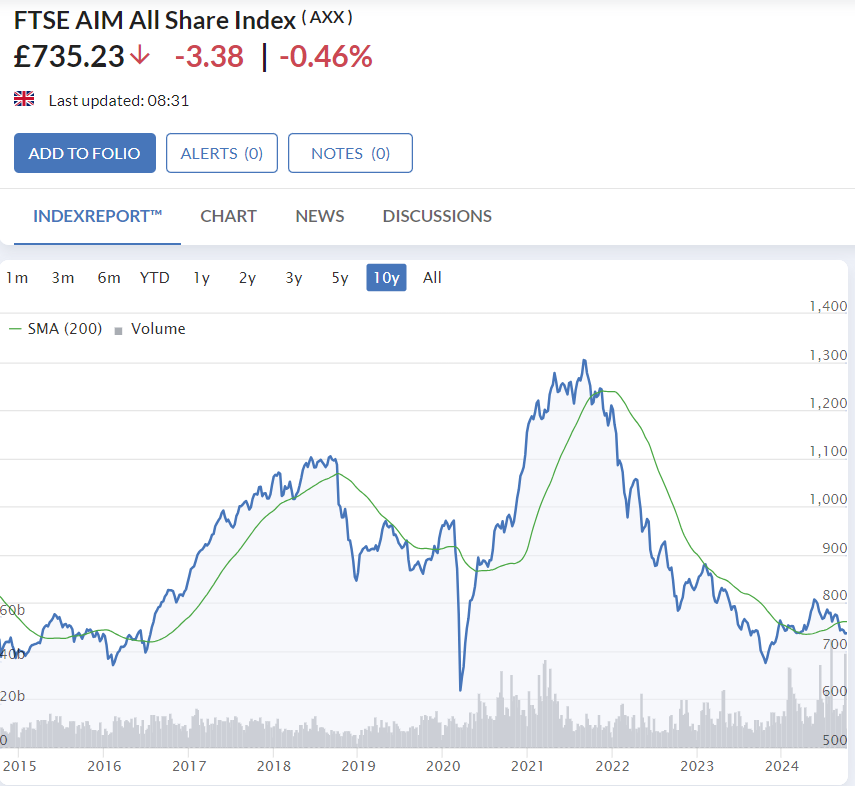
Task: Switch chart to 6m range
Action: (x=109, y=278)
